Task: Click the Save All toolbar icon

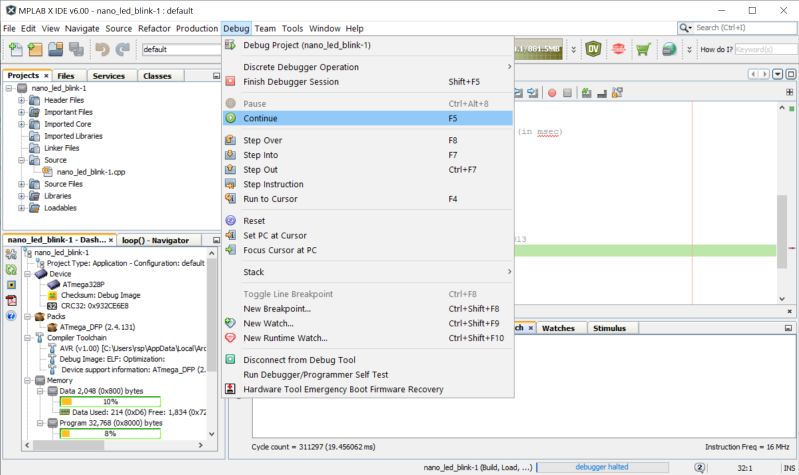Action: pyautogui.click(x=76, y=49)
